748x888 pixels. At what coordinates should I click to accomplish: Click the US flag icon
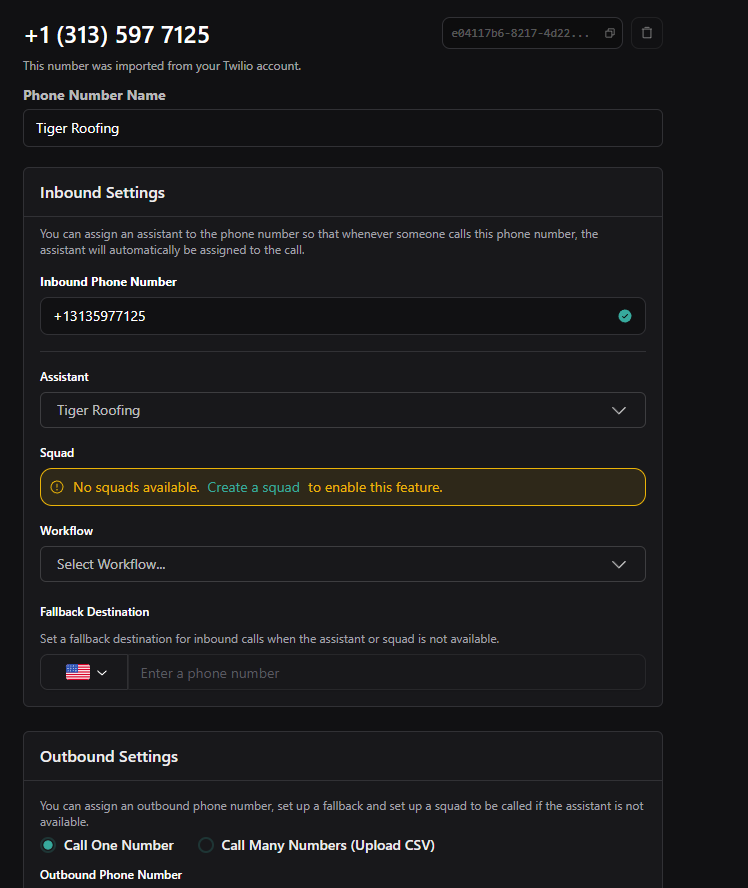78,672
